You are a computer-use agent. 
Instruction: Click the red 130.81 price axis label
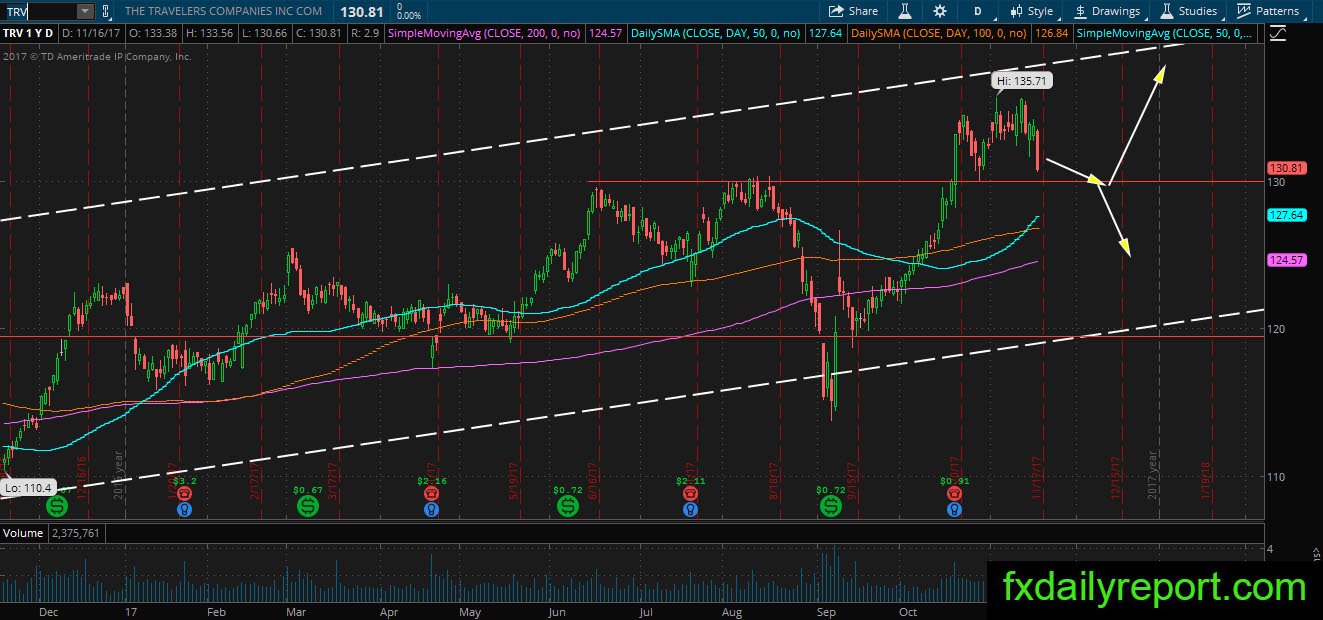point(1285,168)
